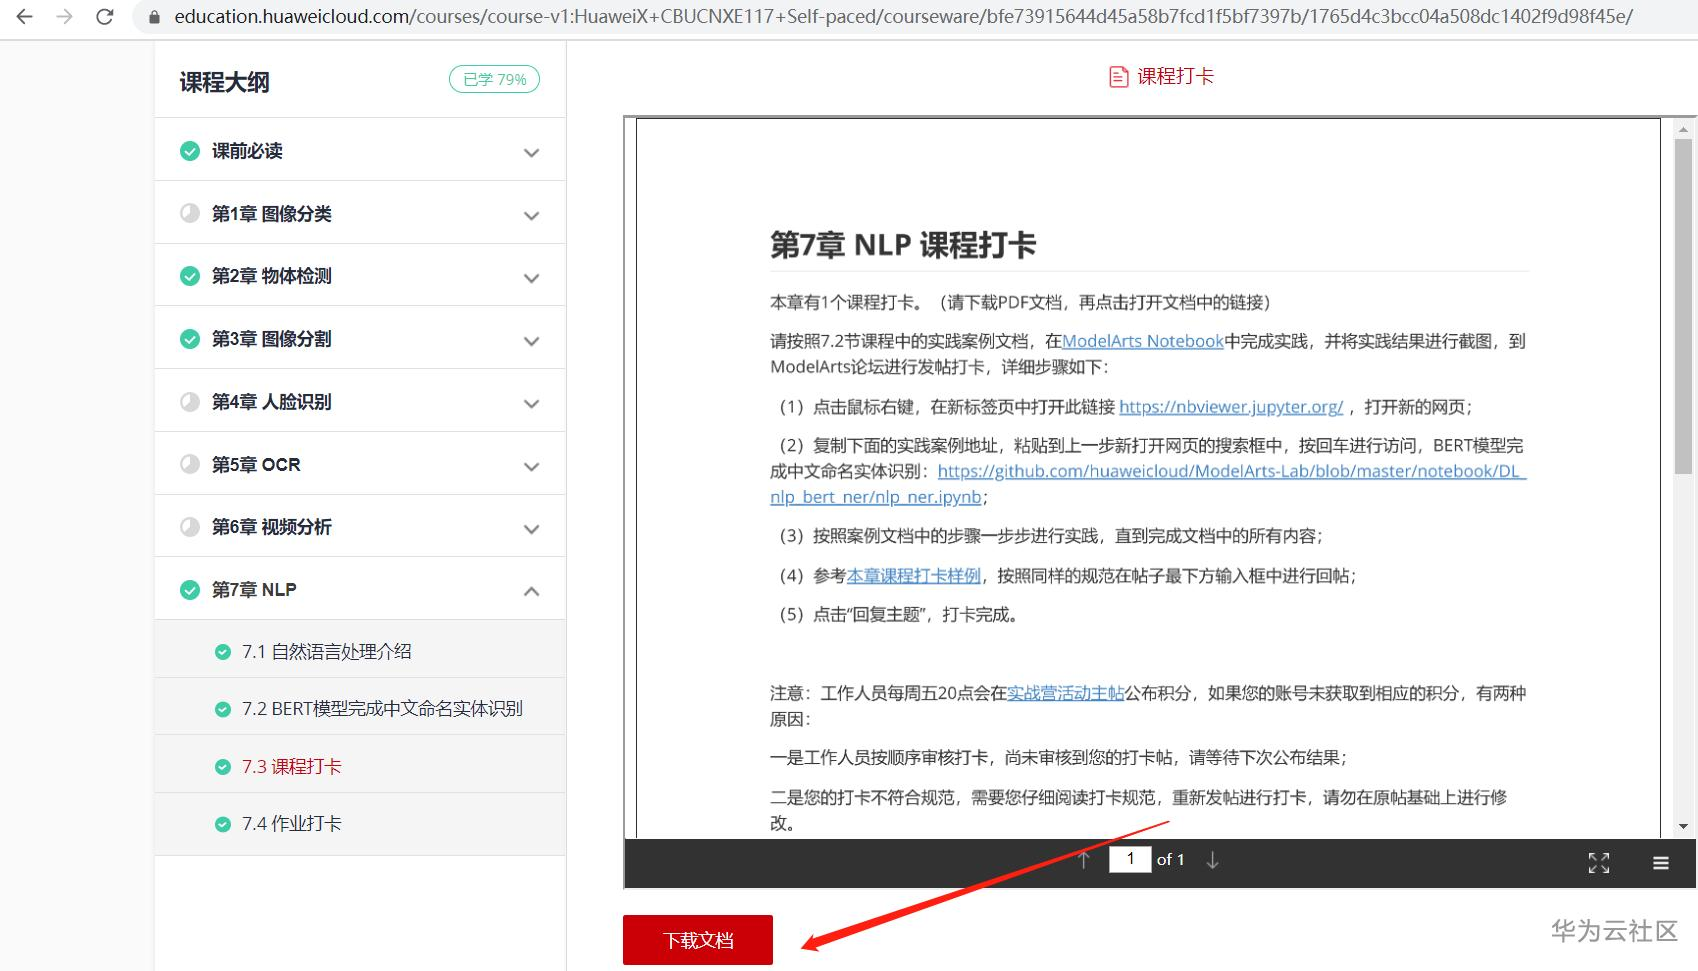Click the PDF scrollbar up arrow
Viewport: 1698px width, 971px height.
coord(1683,129)
